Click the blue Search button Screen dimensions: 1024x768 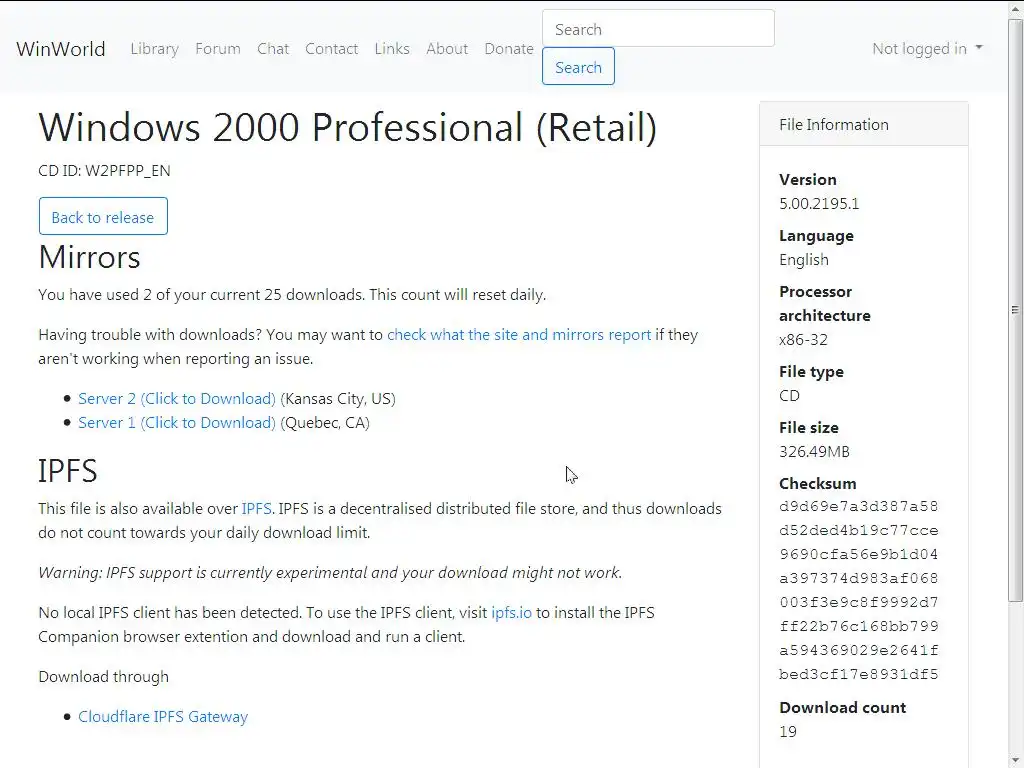tap(578, 67)
